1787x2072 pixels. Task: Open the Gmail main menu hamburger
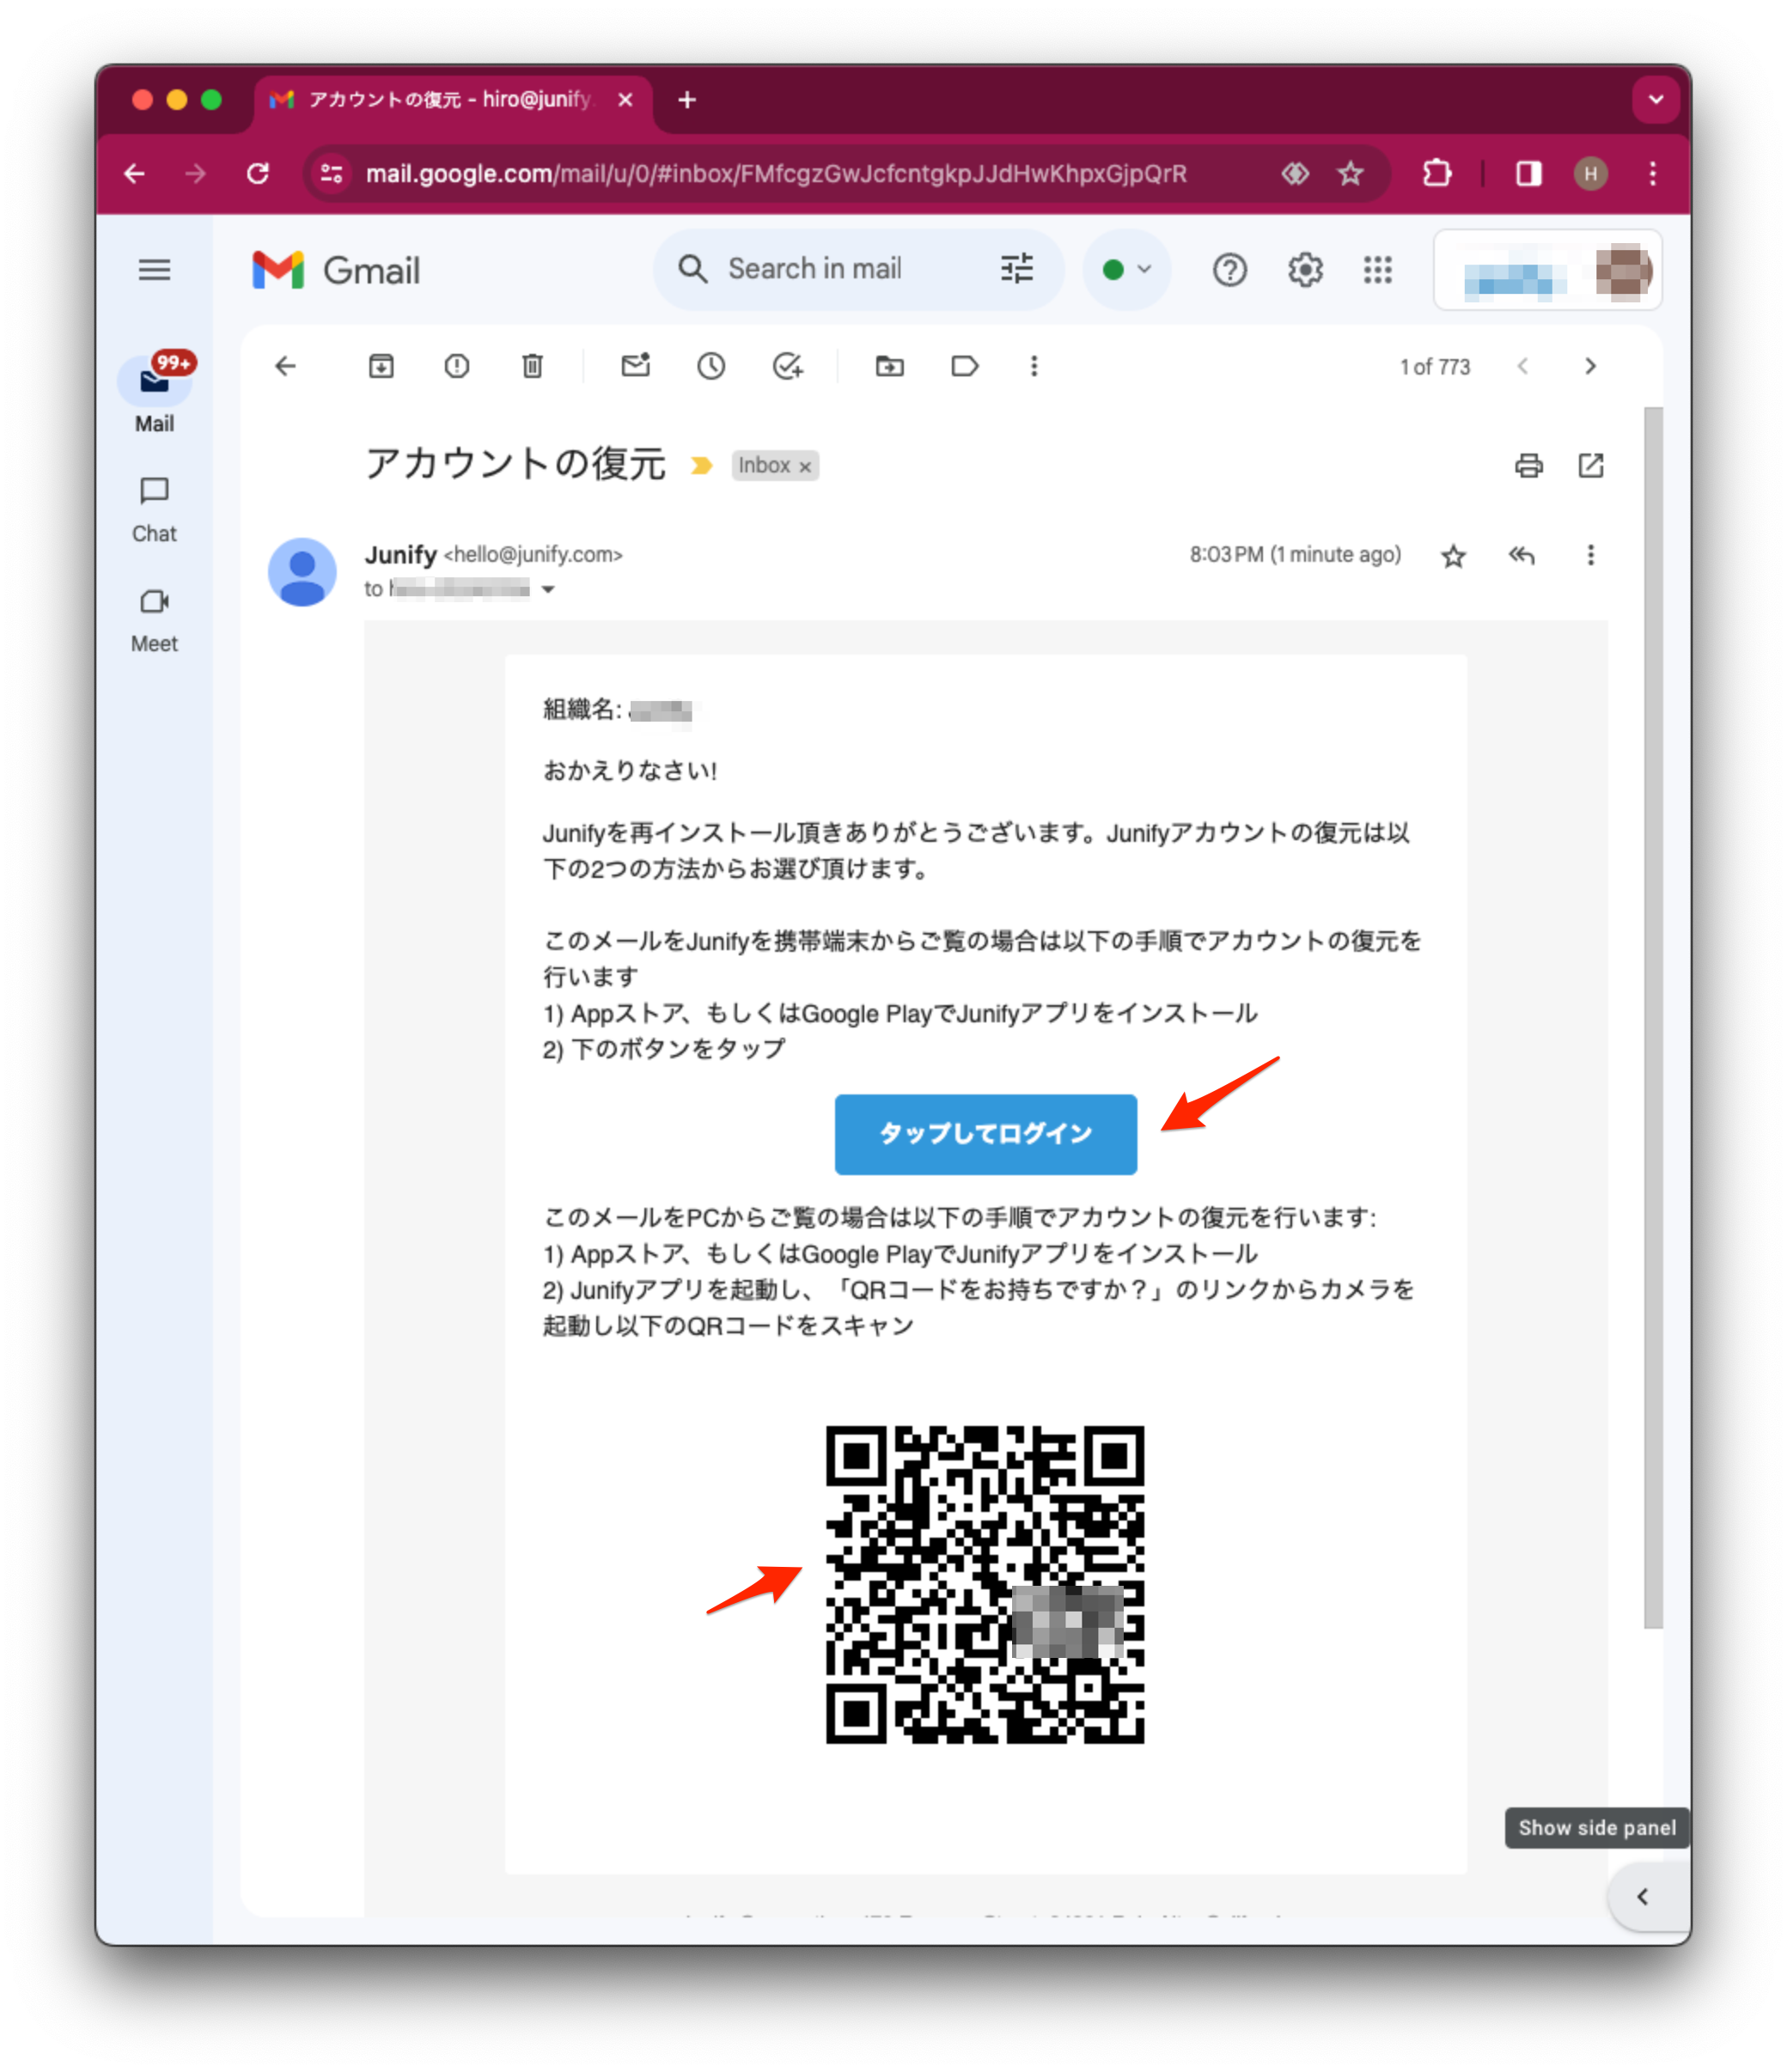tap(154, 270)
